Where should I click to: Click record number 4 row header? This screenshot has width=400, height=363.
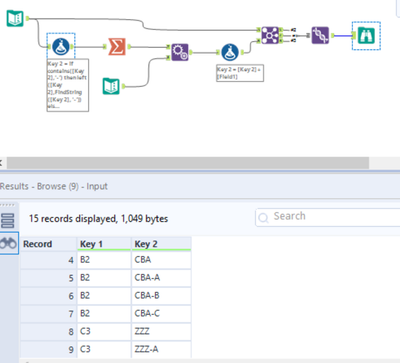coord(49,260)
